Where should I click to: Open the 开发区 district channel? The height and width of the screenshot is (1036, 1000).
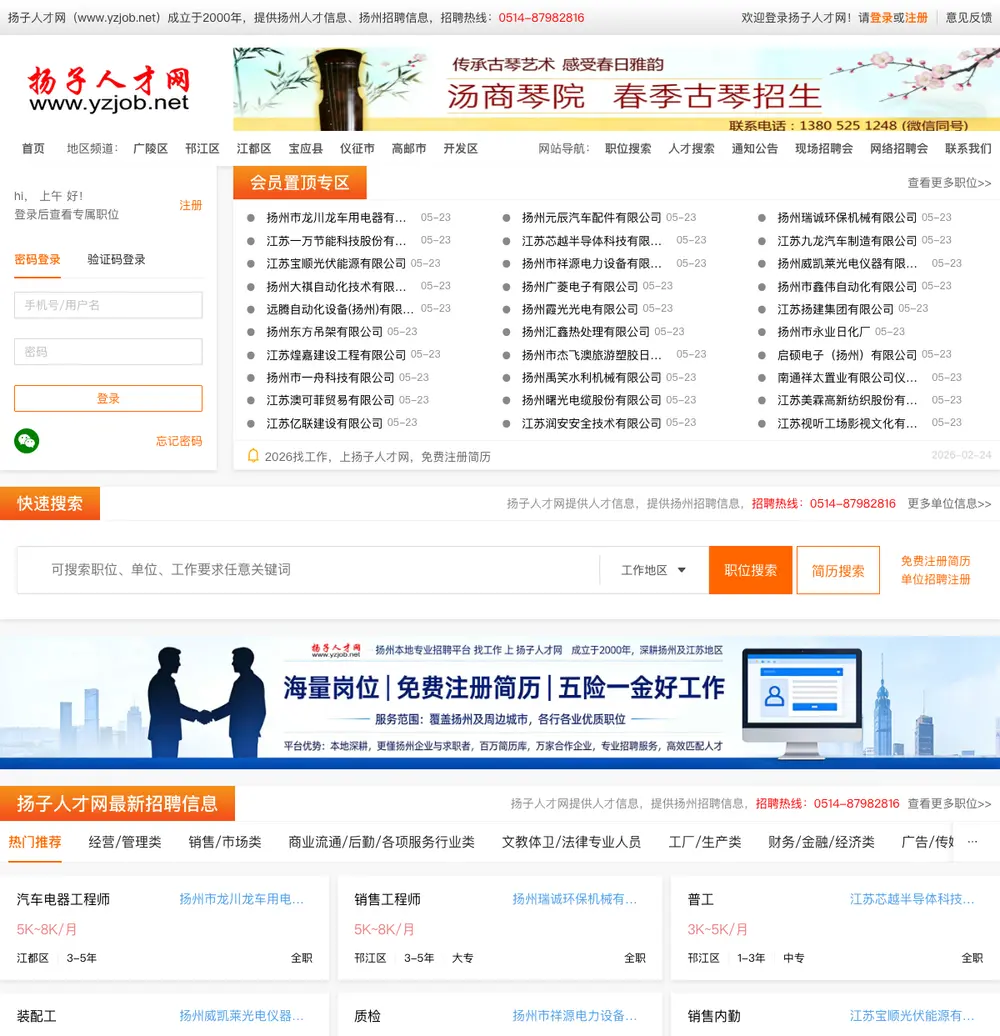pos(460,149)
